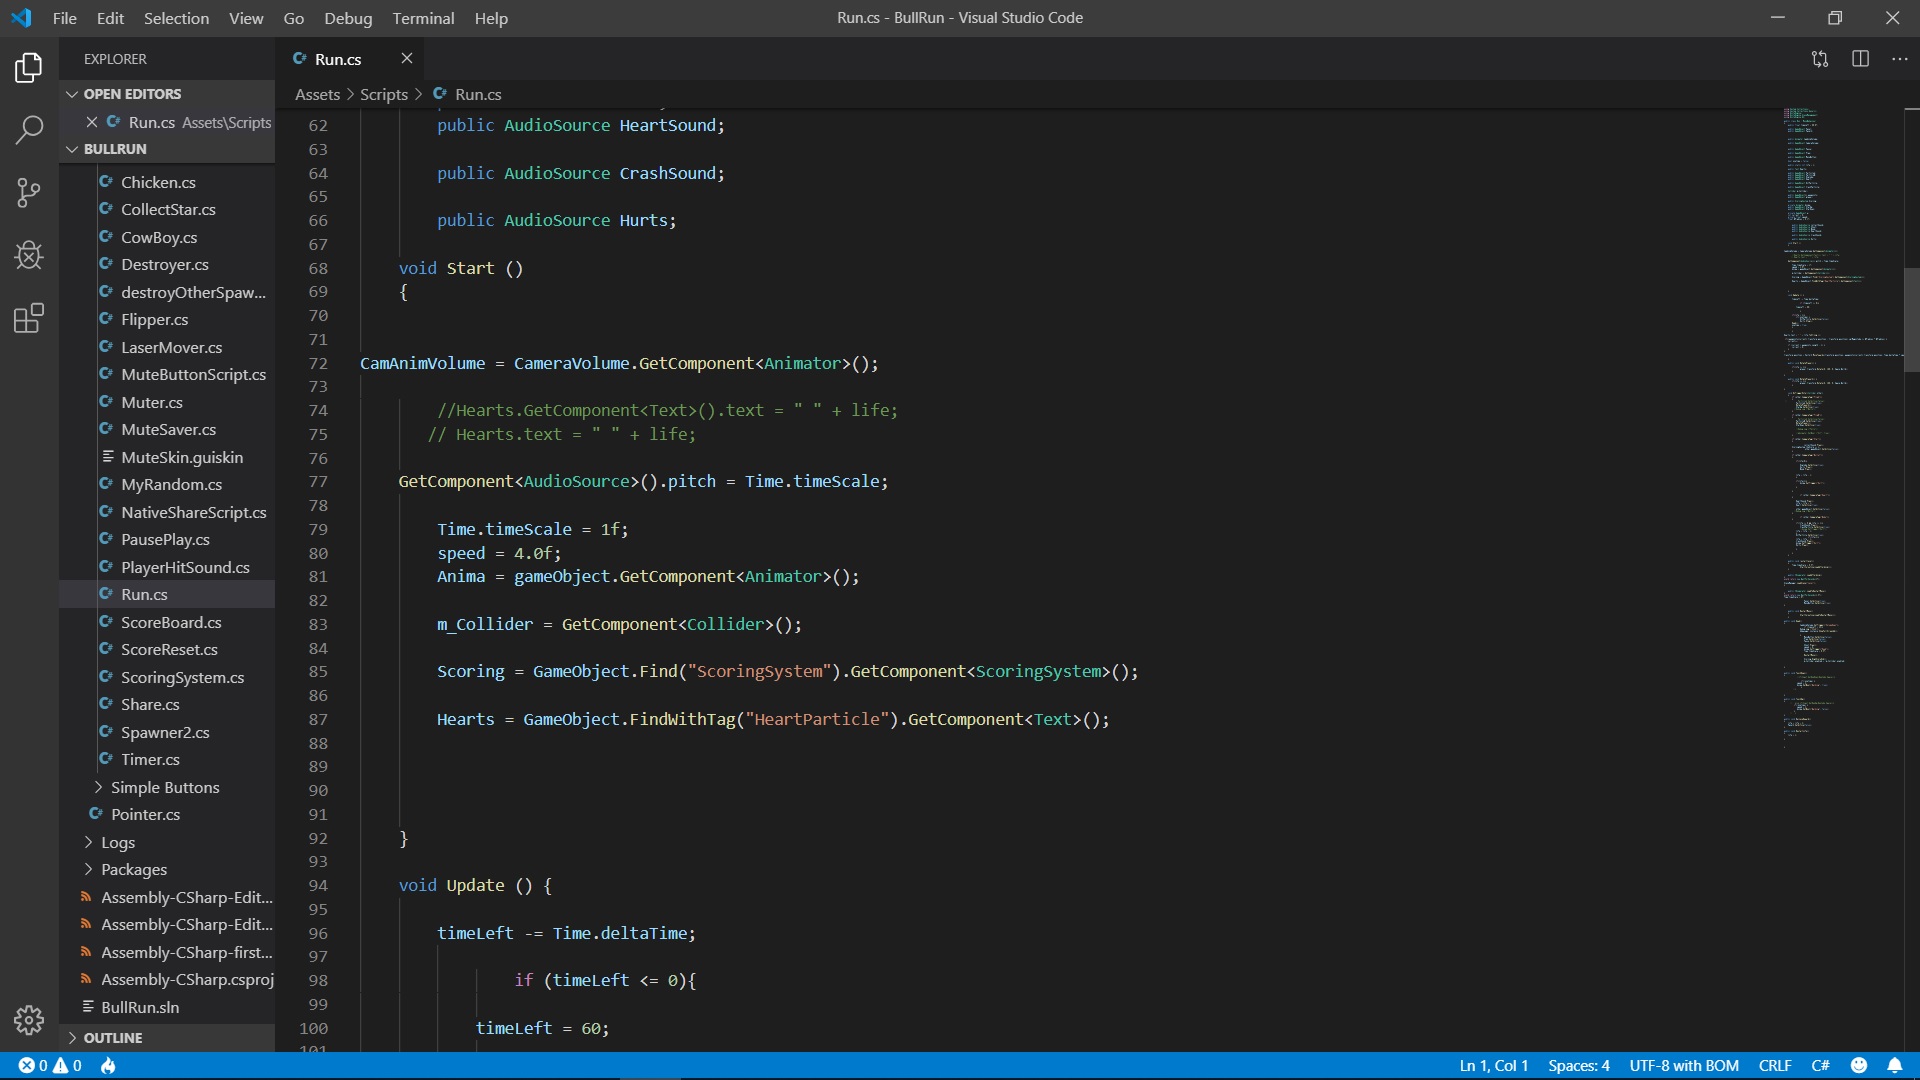Click line number 85 in gutter
Screen dimensions: 1920x1080
(318, 672)
